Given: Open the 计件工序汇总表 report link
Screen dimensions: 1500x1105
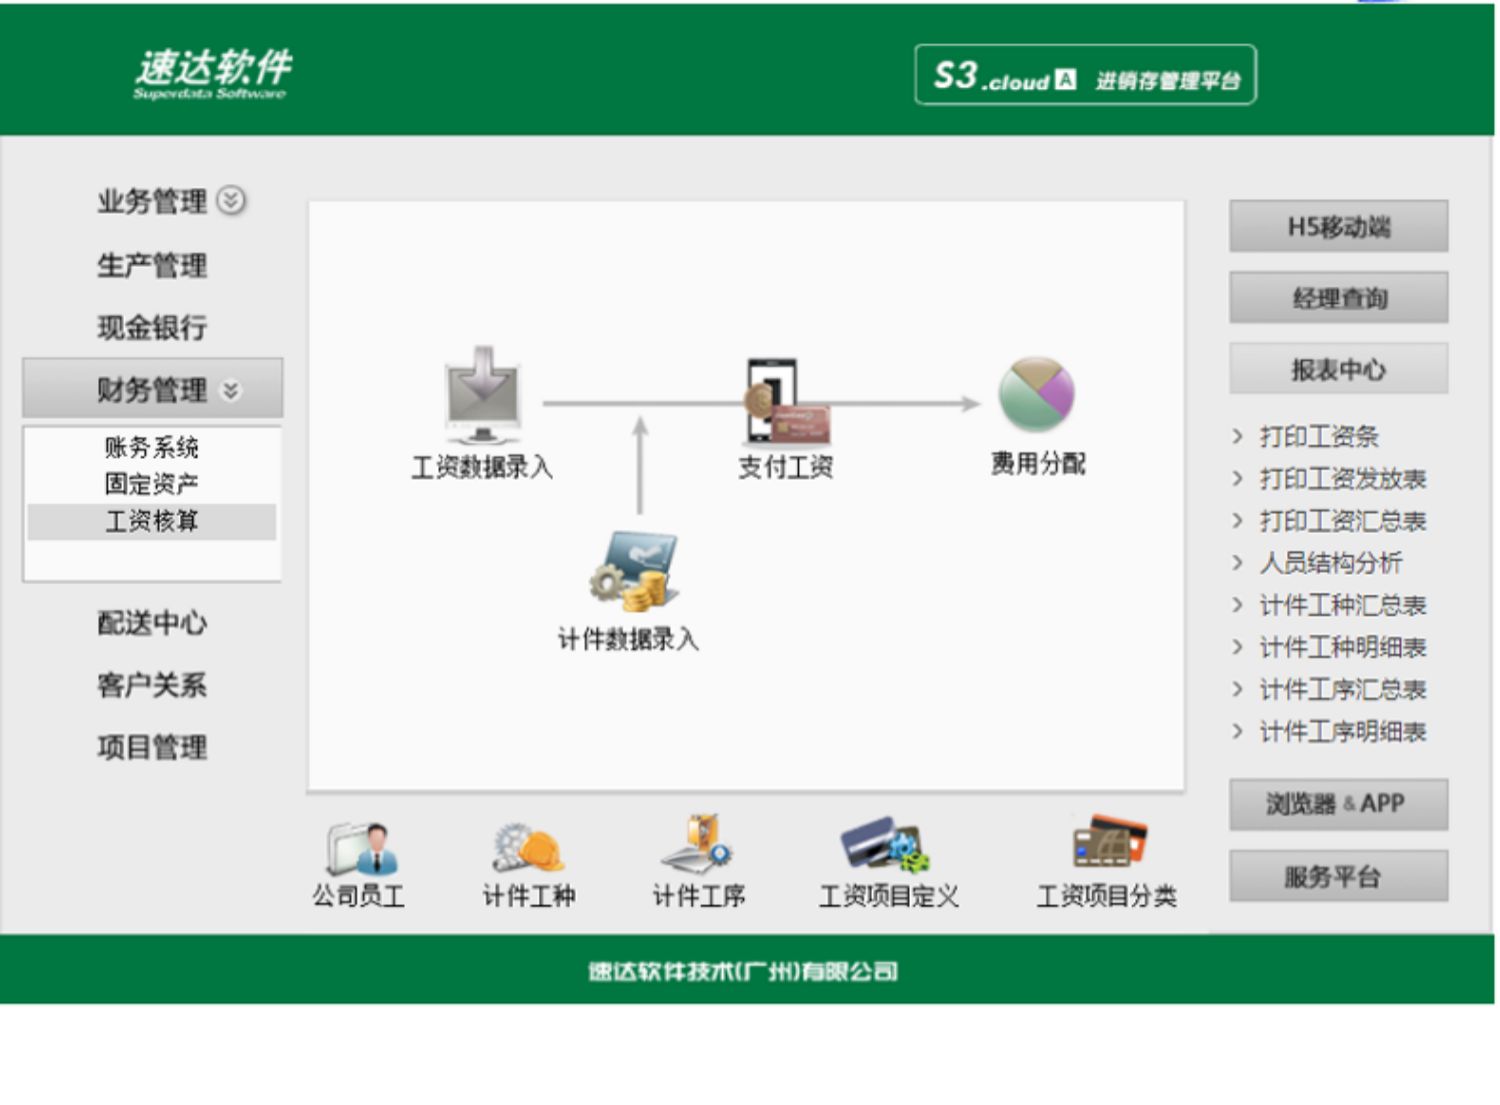Looking at the screenshot, I should [1343, 688].
